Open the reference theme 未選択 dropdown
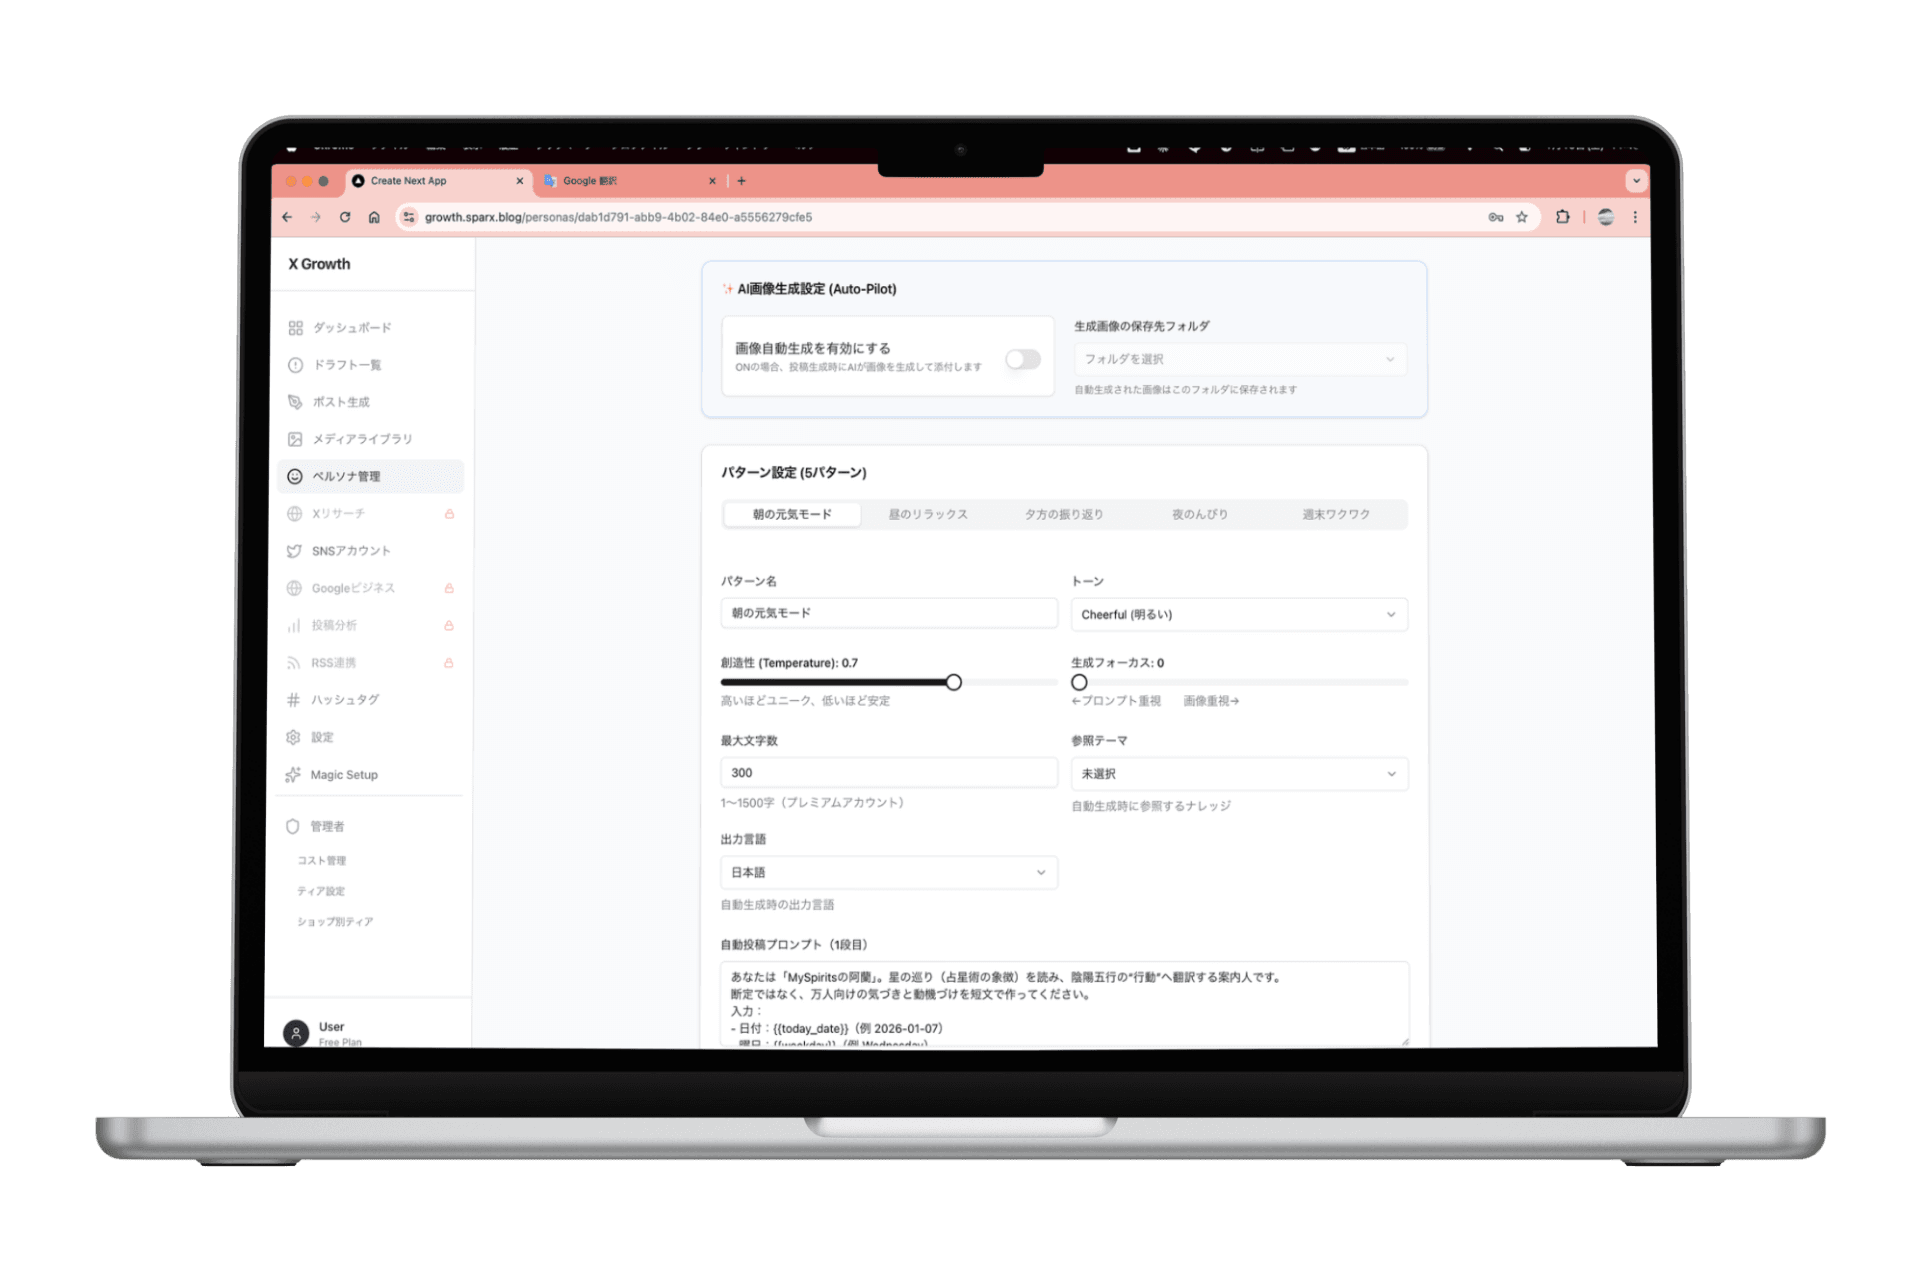Image resolution: width=1920 pixels, height=1280 pixels. [x=1238, y=774]
